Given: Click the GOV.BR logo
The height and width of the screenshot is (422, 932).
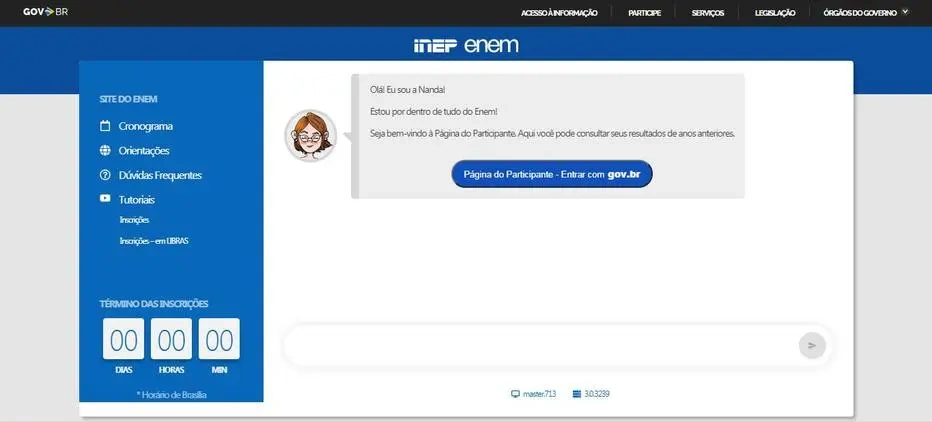Looking at the screenshot, I should [45, 12].
